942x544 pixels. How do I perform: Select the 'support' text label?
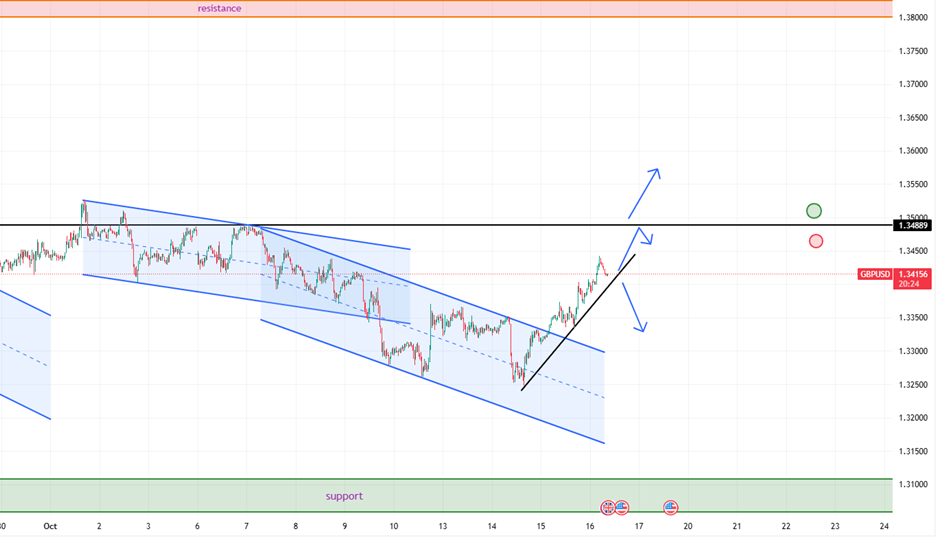click(344, 496)
